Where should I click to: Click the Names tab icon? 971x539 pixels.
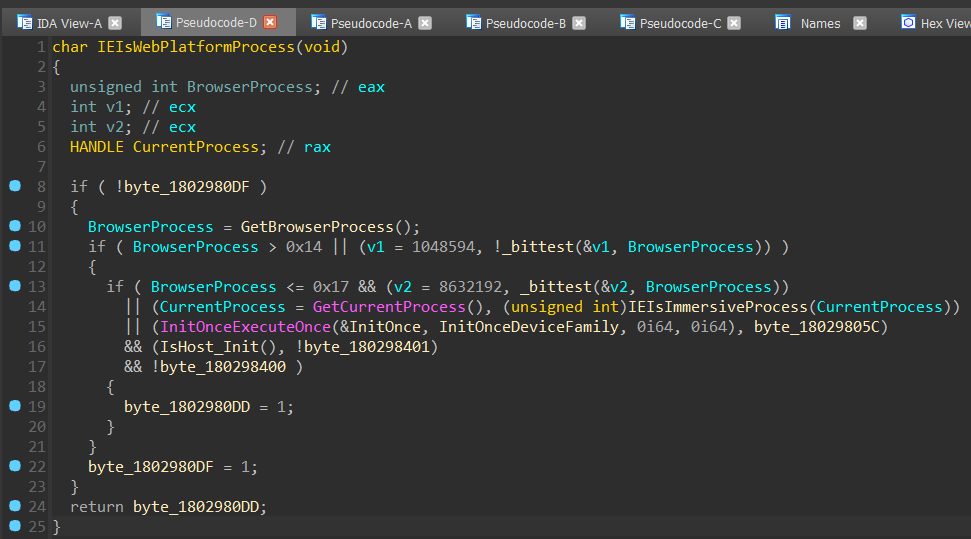click(x=783, y=23)
